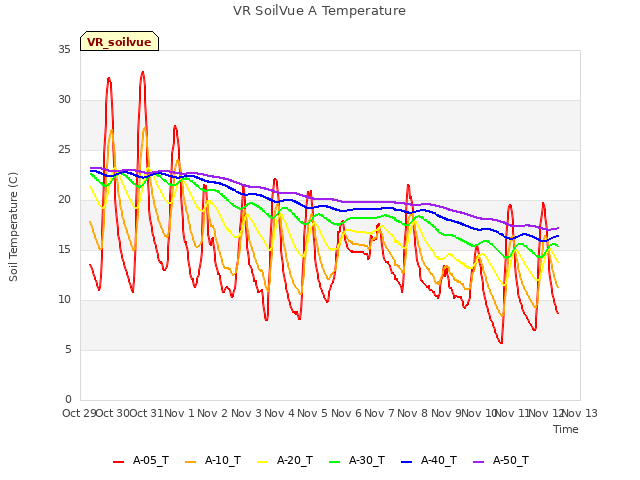Toggle the A-10_T series in the legend
Screen dimensions: 640x480
tap(213, 461)
